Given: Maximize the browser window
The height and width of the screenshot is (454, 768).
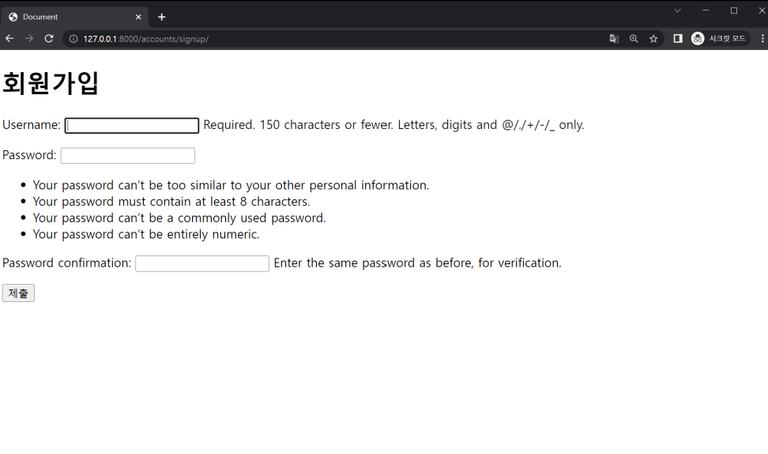Looking at the screenshot, I should [x=734, y=10].
